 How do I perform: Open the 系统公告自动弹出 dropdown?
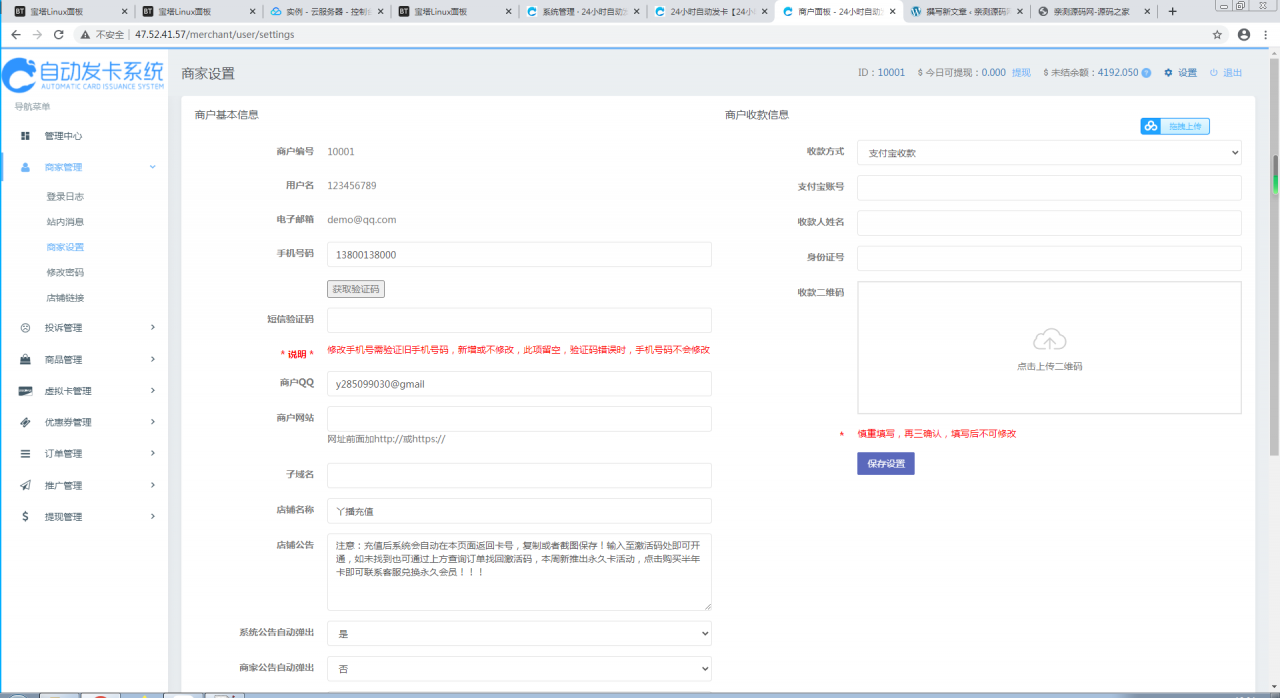(x=519, y=634)
